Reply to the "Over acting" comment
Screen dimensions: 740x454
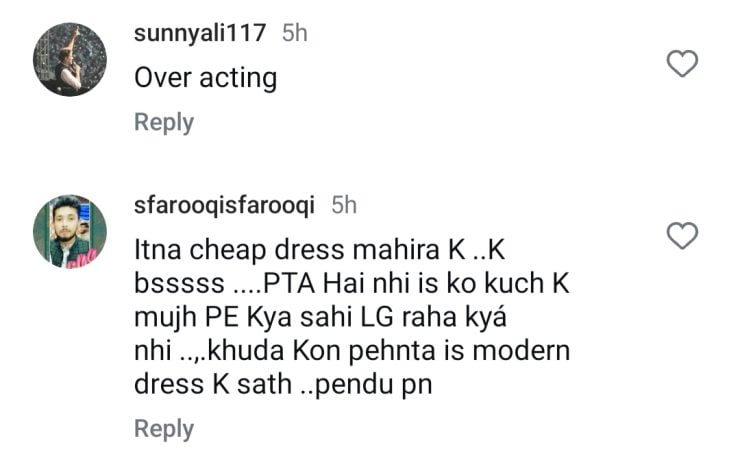pos(164,122)
